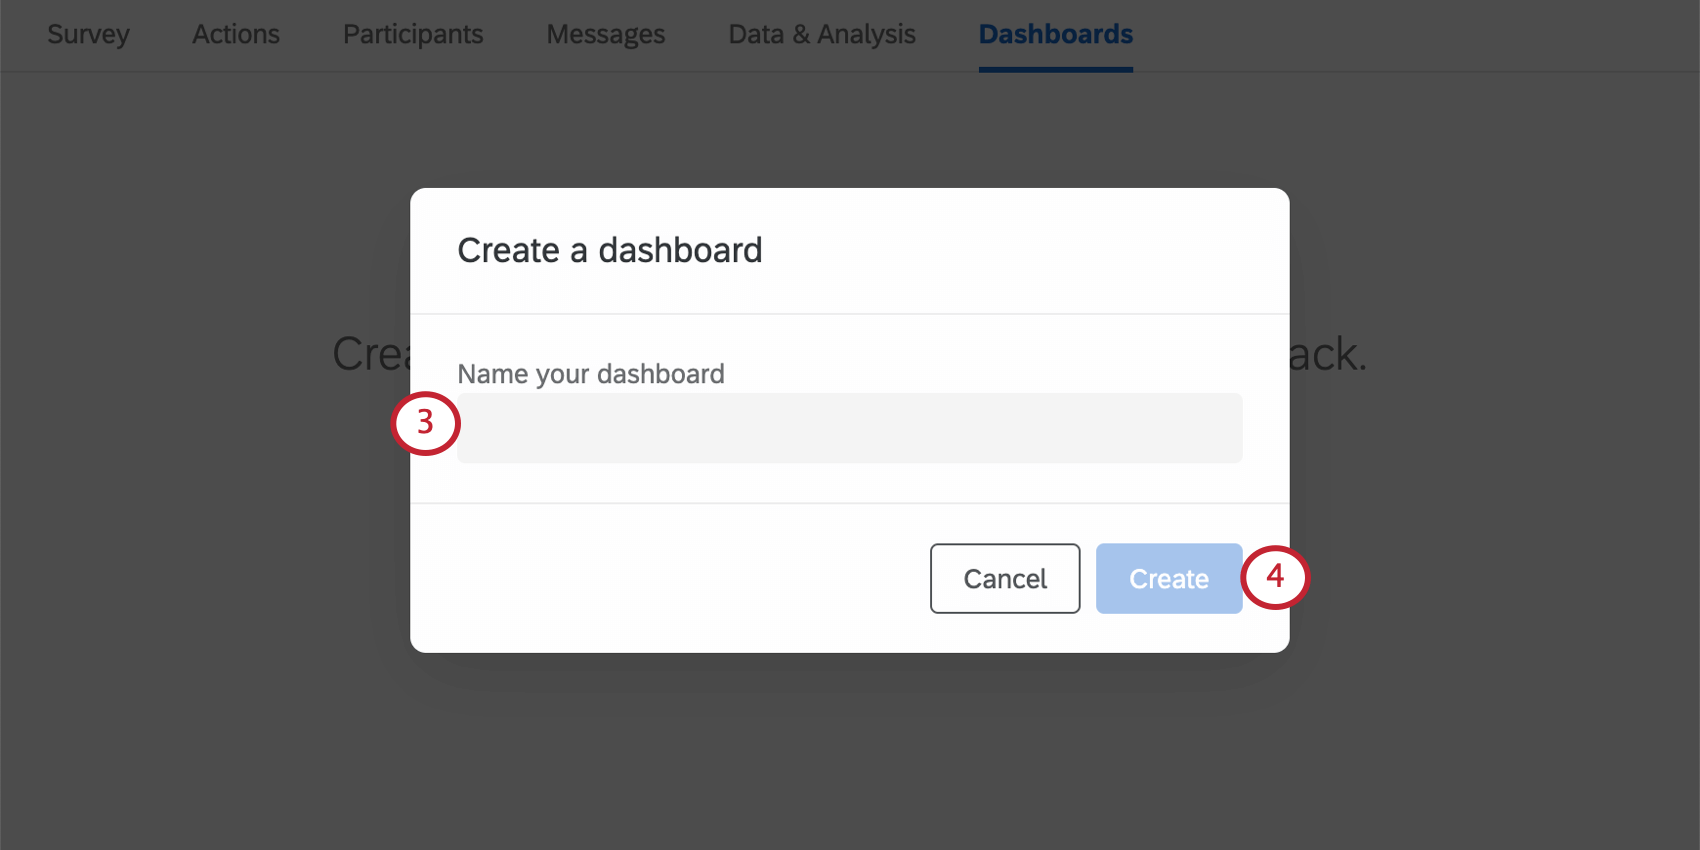The width and height of the screenshot is (1700, 850).
Task: Click the red circle annotation numbered 4
Action: point(1275,577)
